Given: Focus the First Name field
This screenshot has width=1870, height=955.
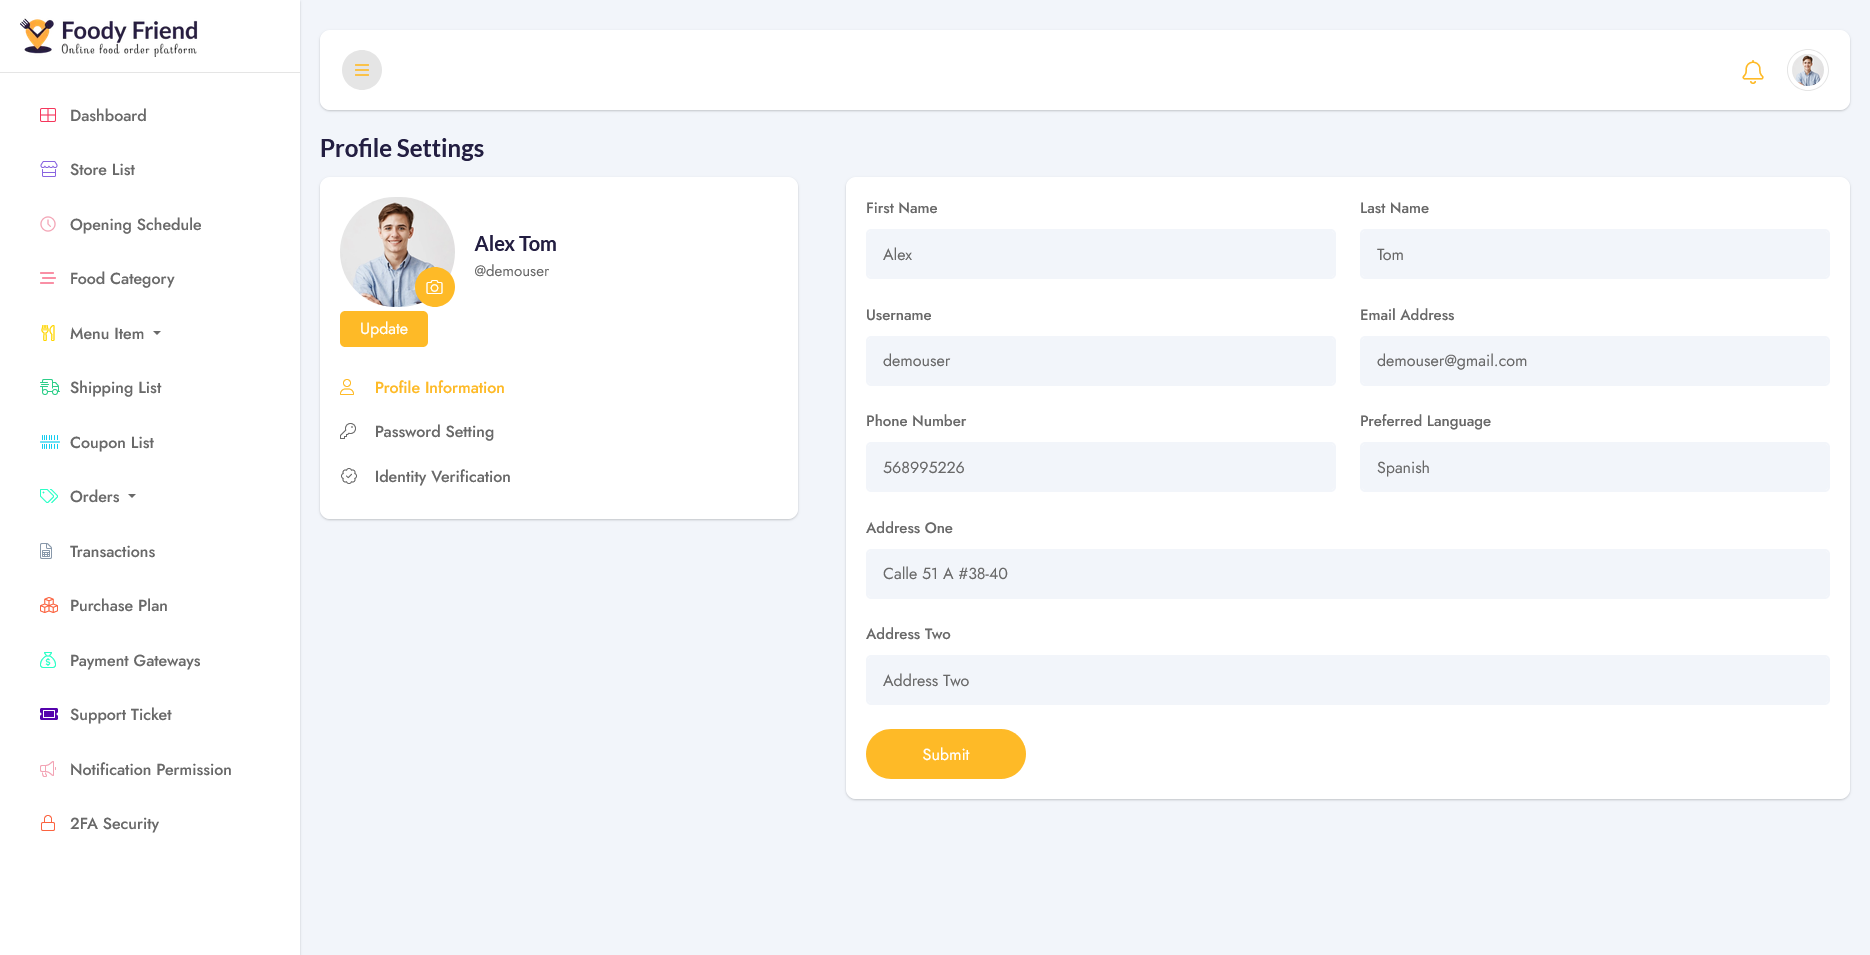Looking at the screenshot, I should pyautogui.click(x=1101, y=254).
